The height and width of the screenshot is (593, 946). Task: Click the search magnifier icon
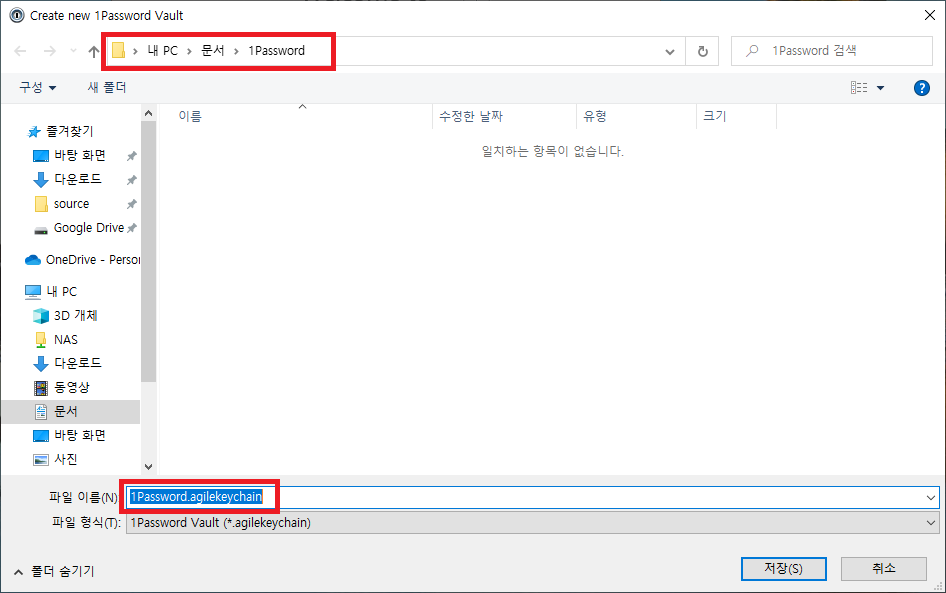coord(752,51)
